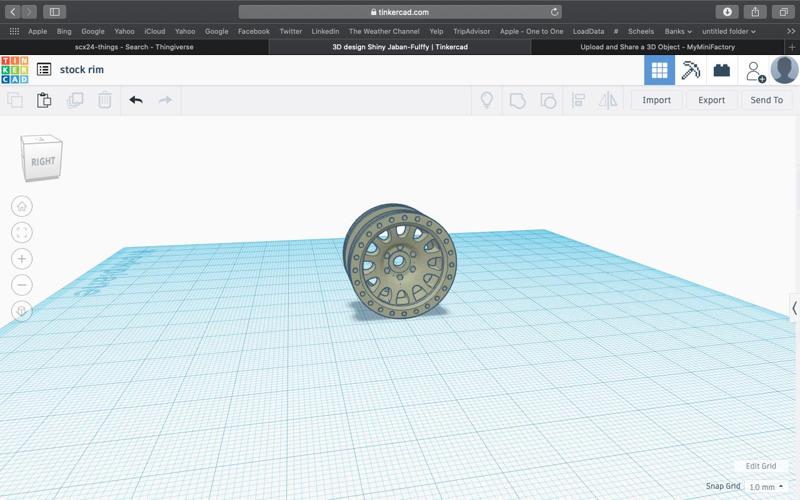800x500 pixels.
Task: Zoom in with the plus button
Action: pyautogui.click(x=22, y=259)
